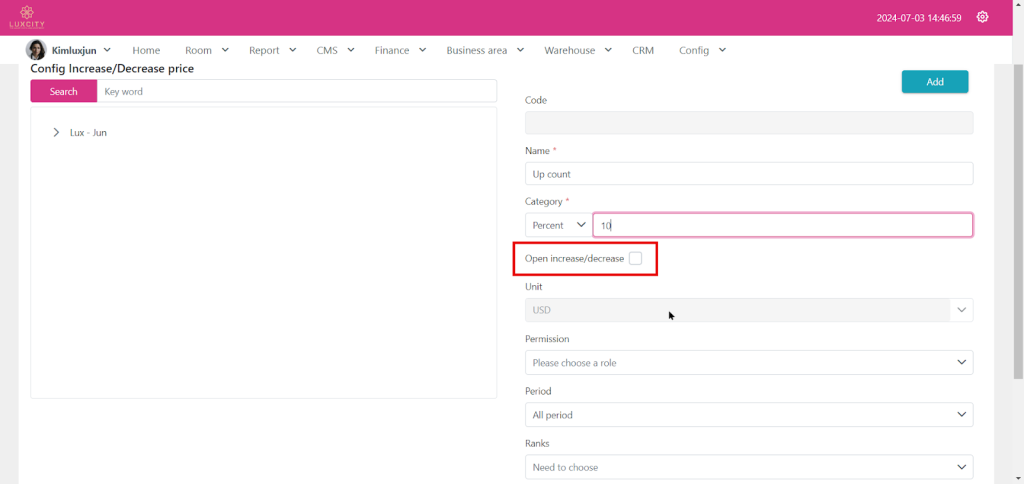Open the Ranks dropdown

coord(748,467)
